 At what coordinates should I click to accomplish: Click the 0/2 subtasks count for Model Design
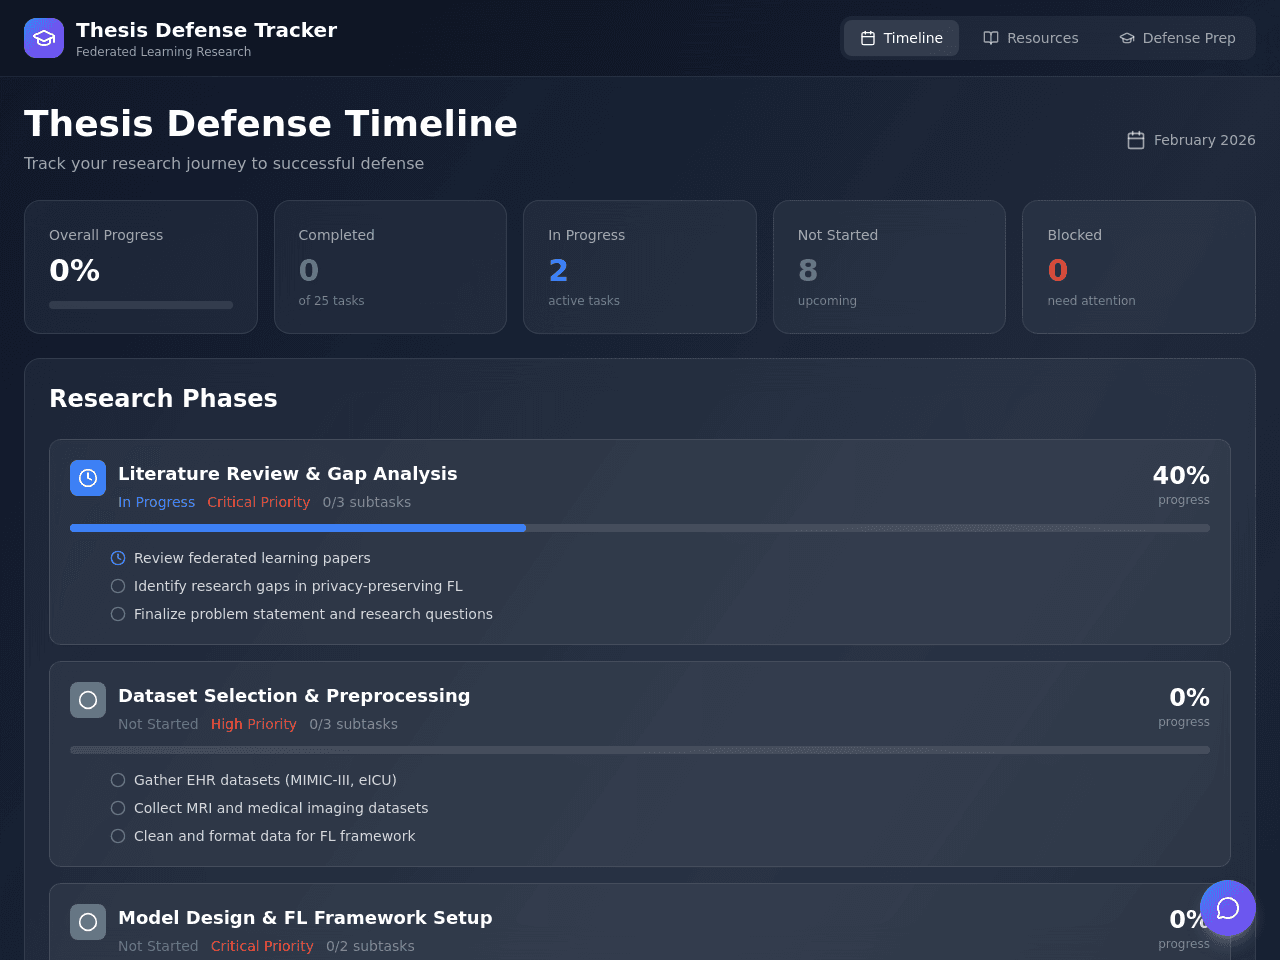coord(370,946)
